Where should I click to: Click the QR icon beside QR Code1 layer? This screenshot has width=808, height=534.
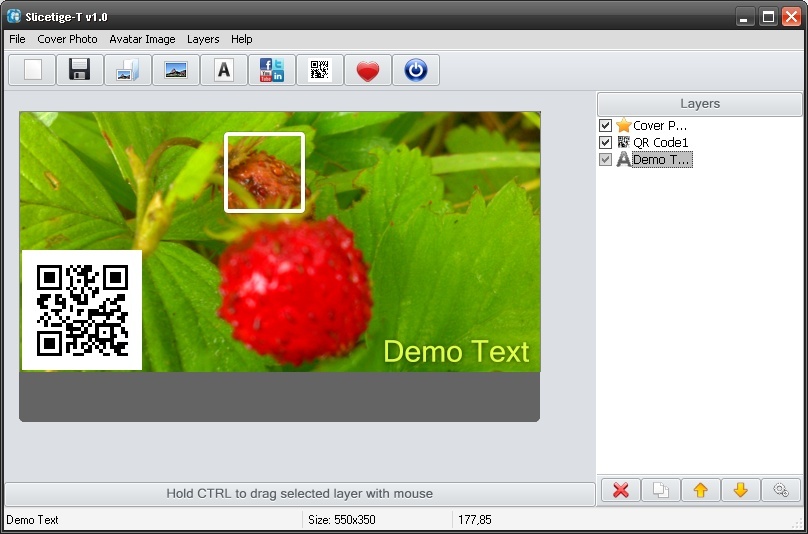pos(624,142)
